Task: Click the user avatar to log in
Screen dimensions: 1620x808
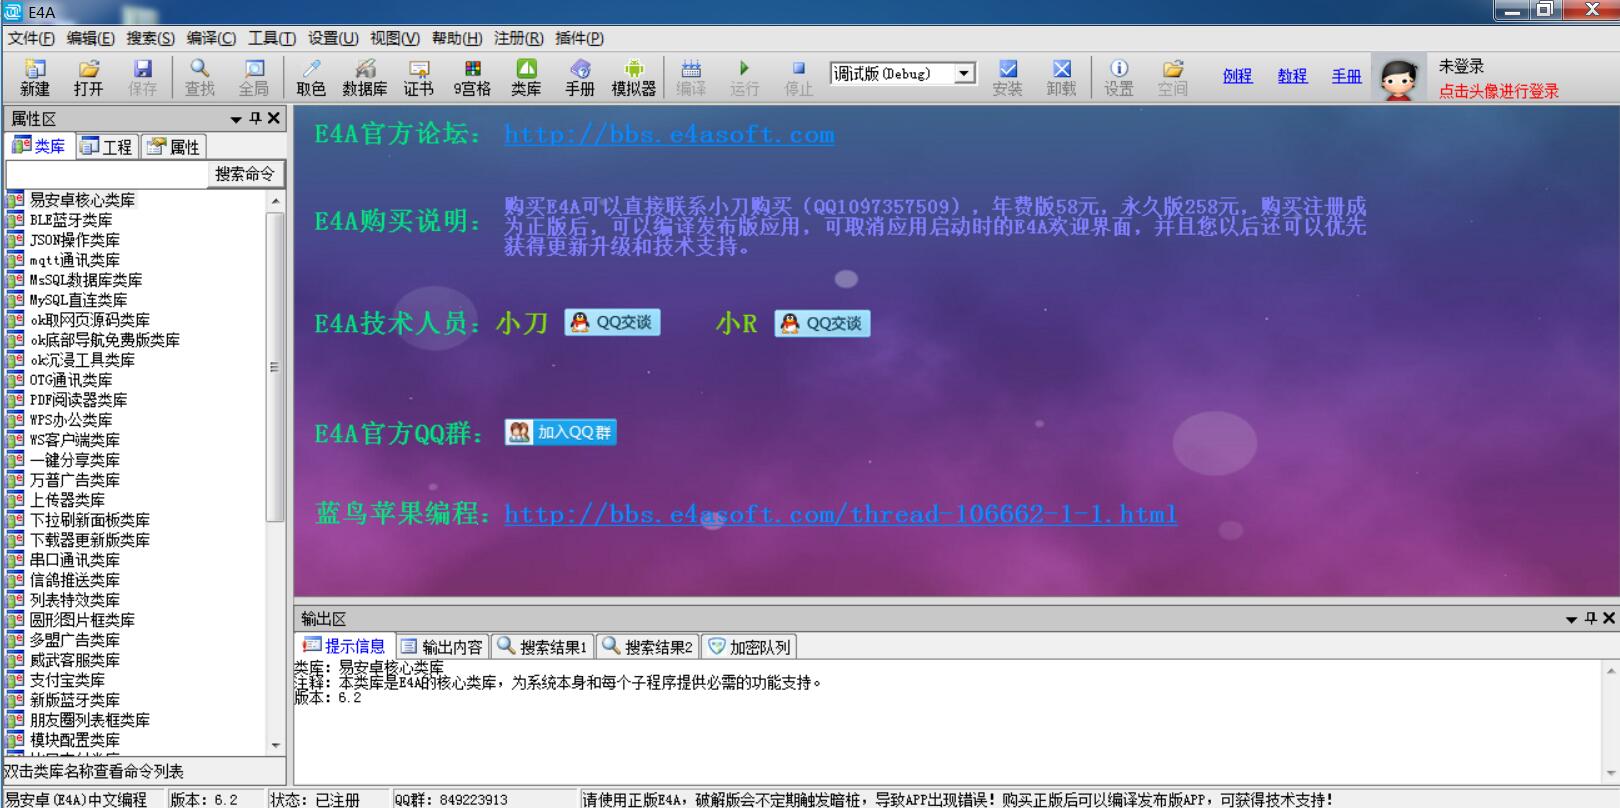Action: (x=1398, y=78)
